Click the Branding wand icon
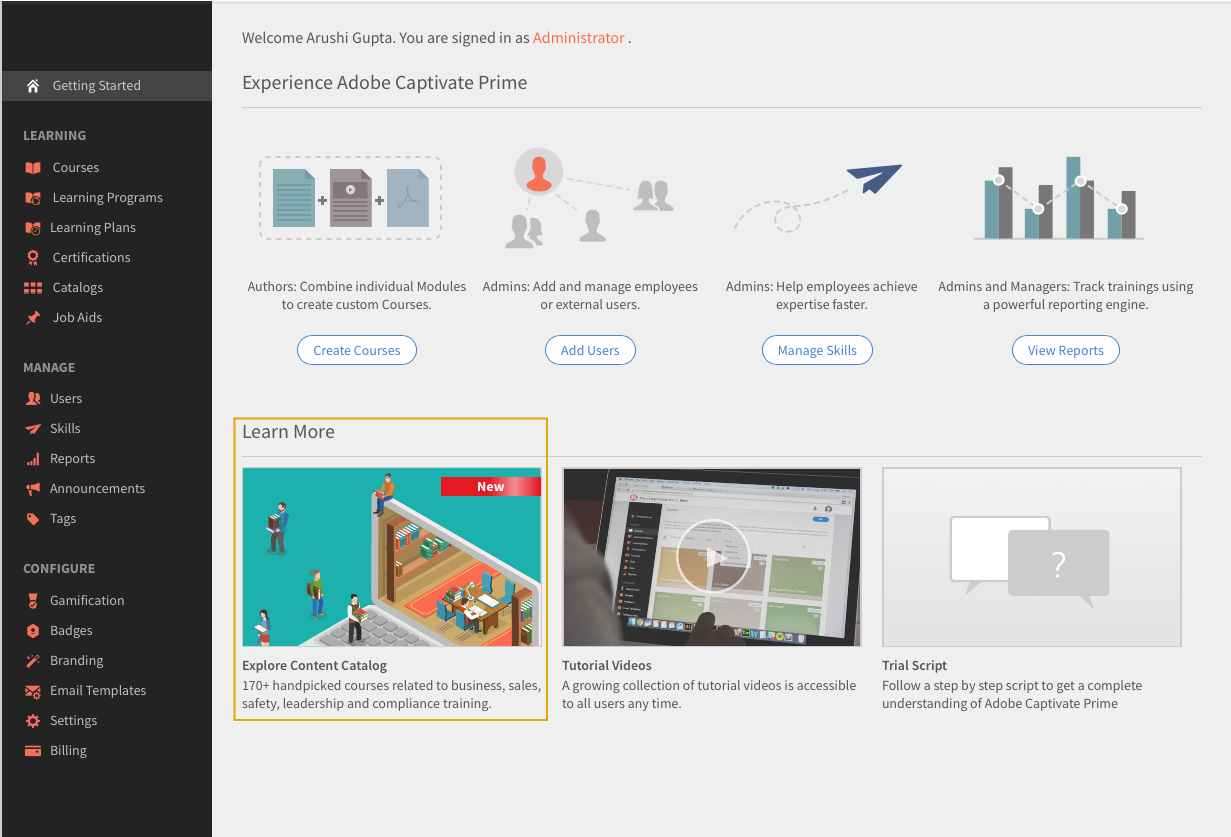Image resolution: width=1231 pixels, height=837 pixels. pyautogui.click(x=33, y=661)
